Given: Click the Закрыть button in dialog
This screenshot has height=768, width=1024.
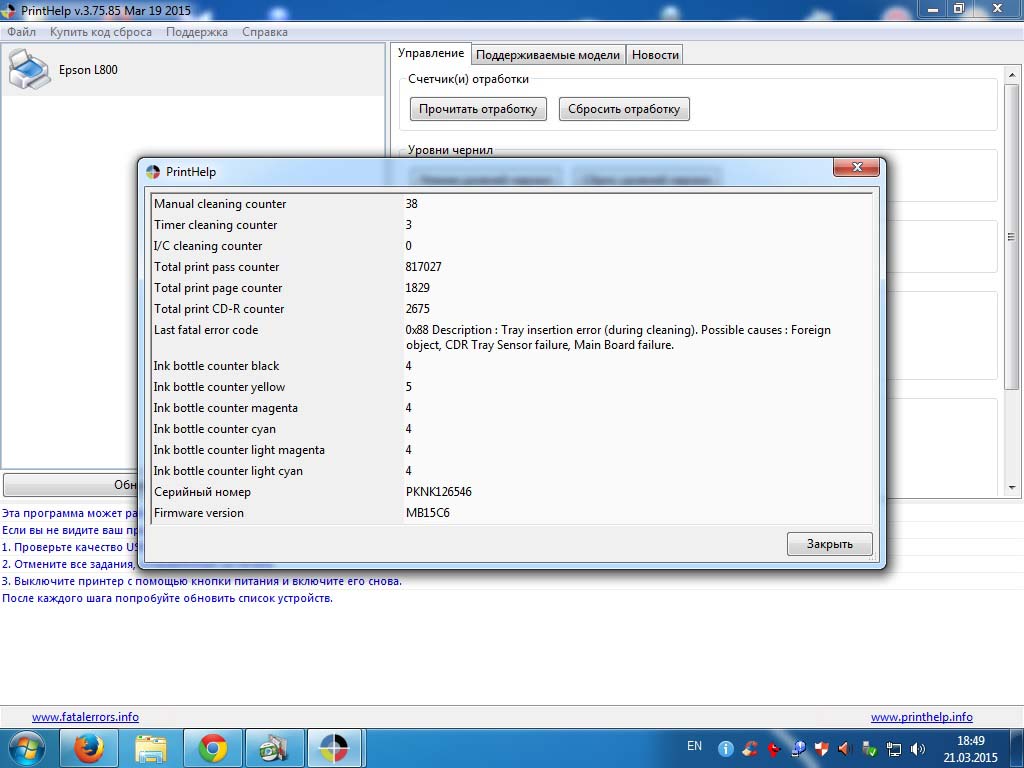Looking at the screenshot, I should coord(829,544).
